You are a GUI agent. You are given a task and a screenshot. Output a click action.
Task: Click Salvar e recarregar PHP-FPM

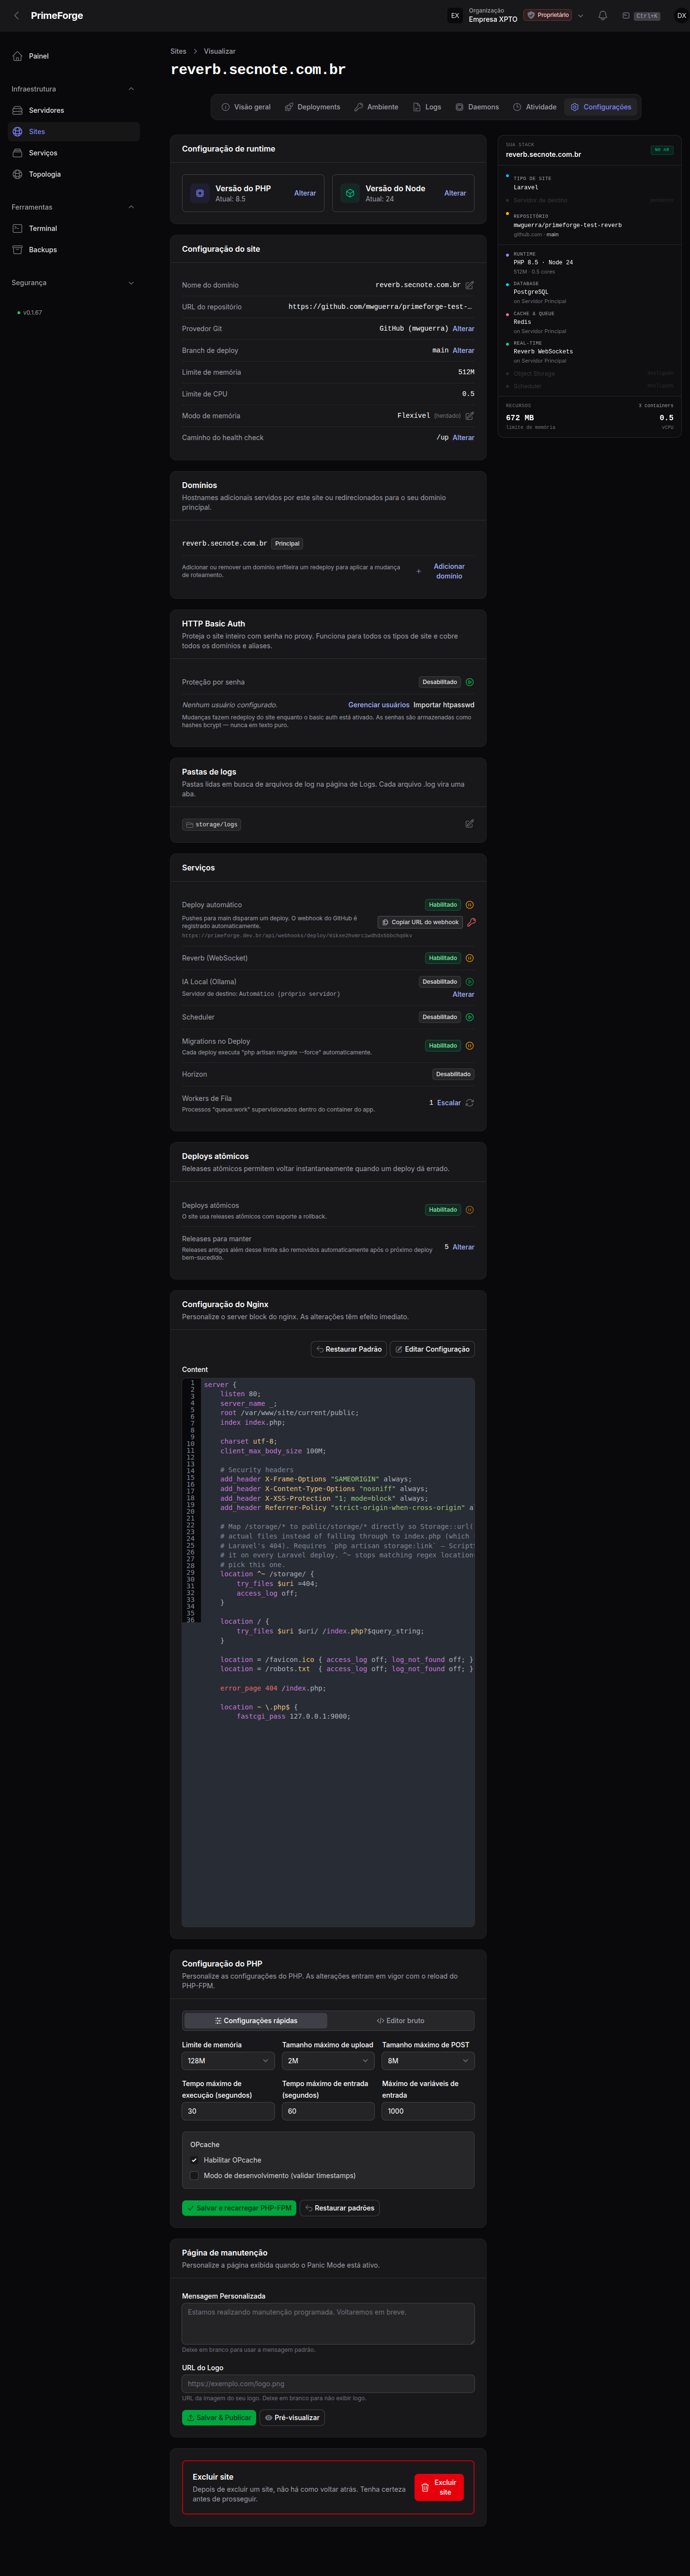[x=239, y=2208]
